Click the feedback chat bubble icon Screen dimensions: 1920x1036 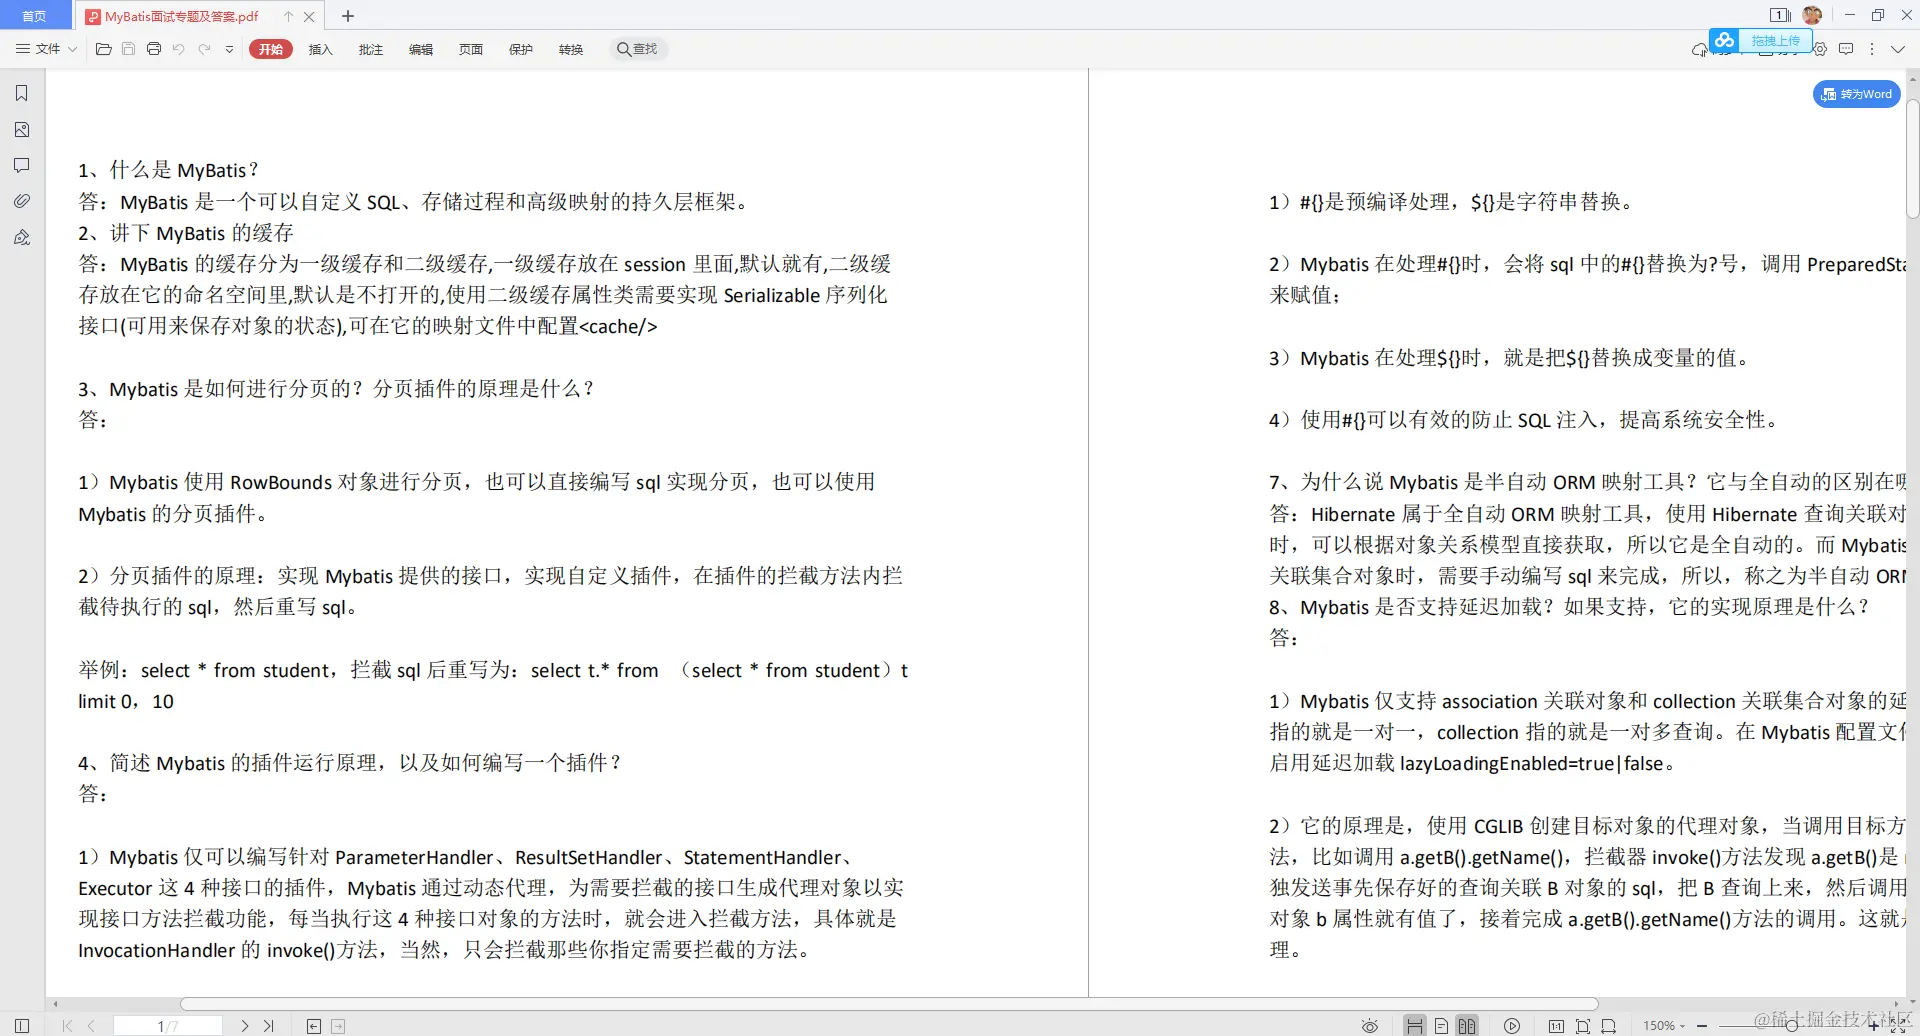click(x=1846, y=49)
